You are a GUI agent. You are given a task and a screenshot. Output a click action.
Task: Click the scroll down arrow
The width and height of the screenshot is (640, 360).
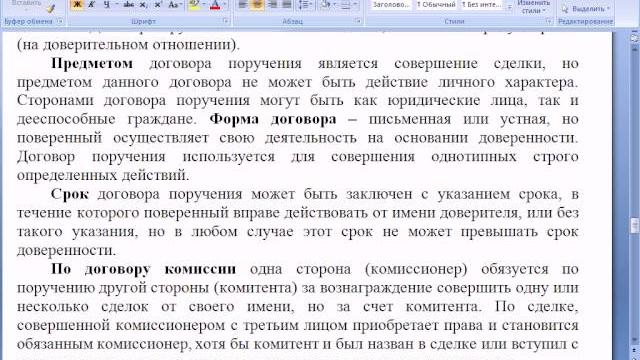coord(635,339)
